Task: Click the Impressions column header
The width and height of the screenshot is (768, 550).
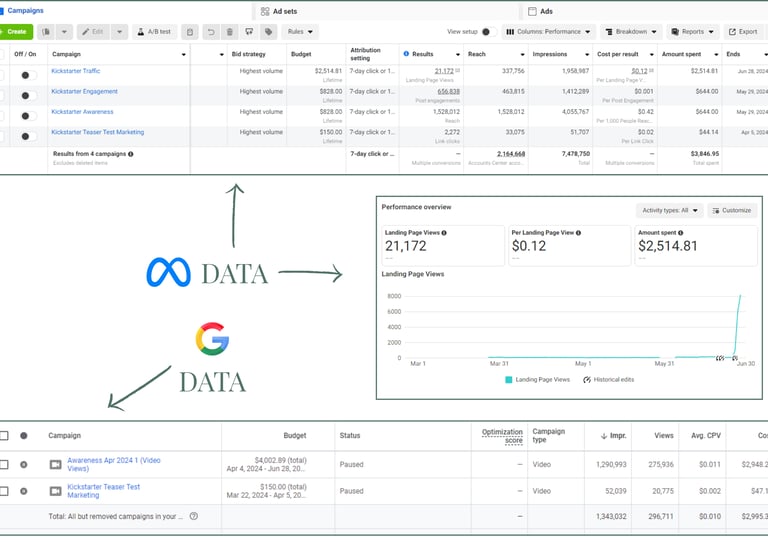Action: (x=550, y=54)
